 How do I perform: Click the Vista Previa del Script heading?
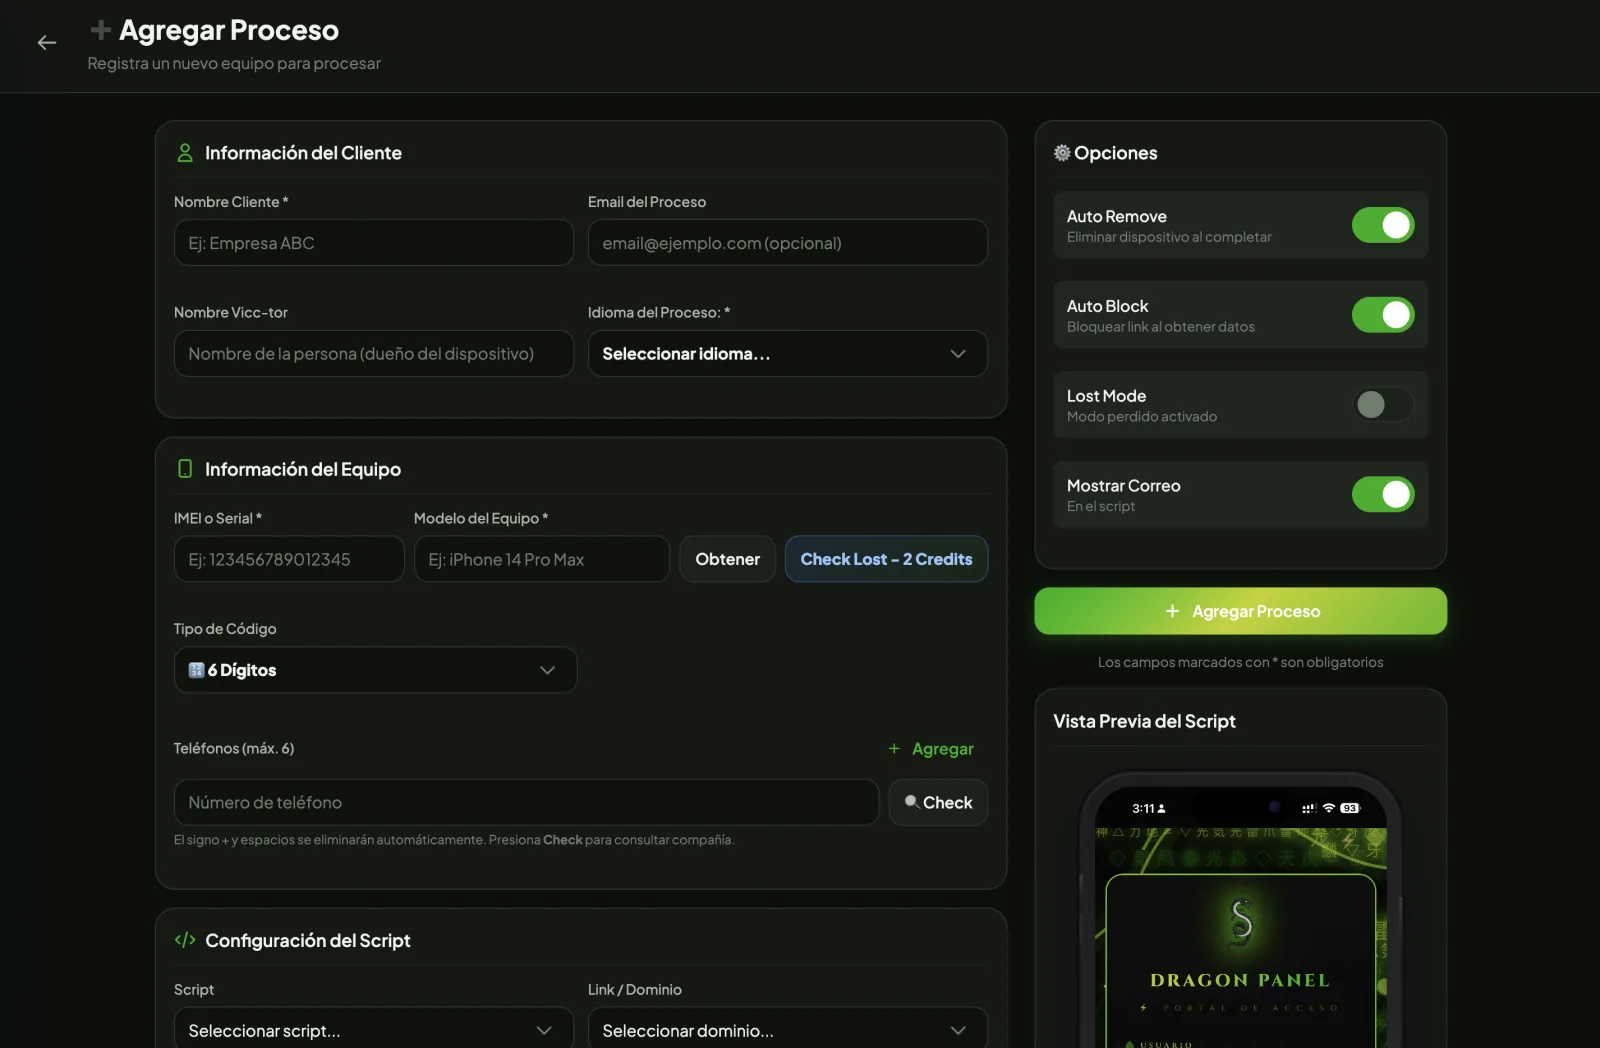(x=1145, y=721)
